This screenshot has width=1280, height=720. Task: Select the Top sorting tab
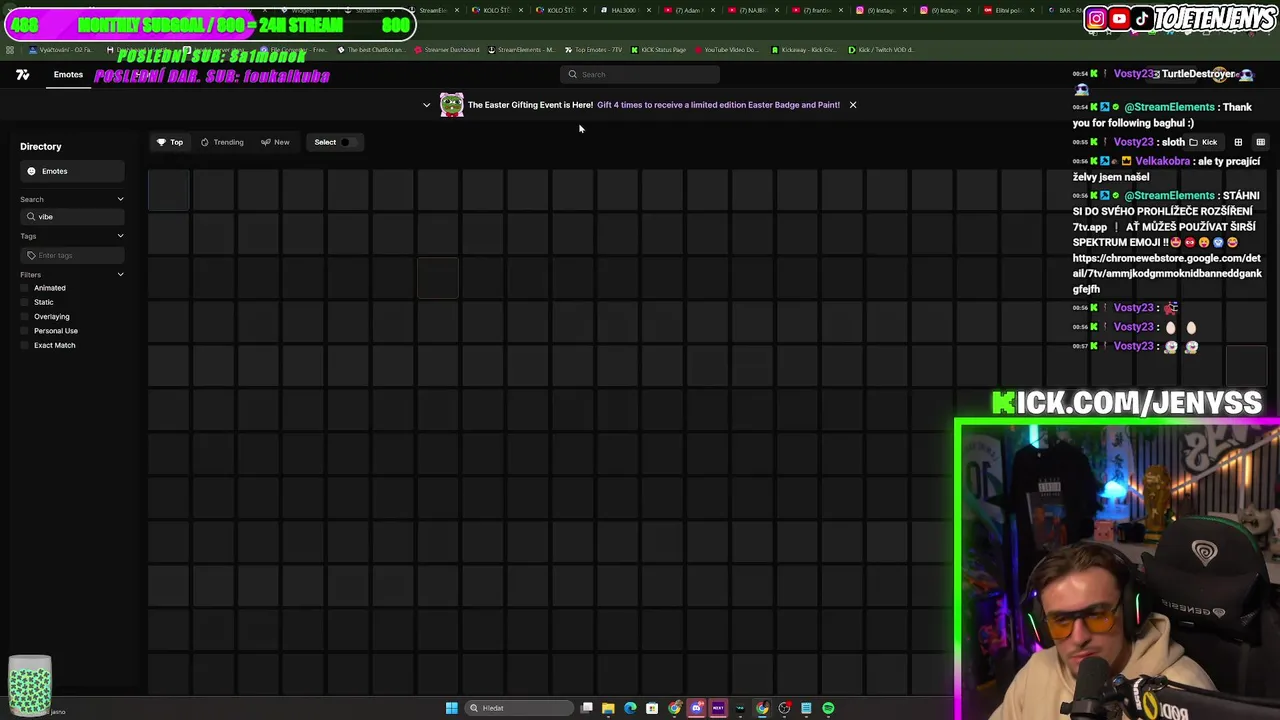tap(170, 142)
